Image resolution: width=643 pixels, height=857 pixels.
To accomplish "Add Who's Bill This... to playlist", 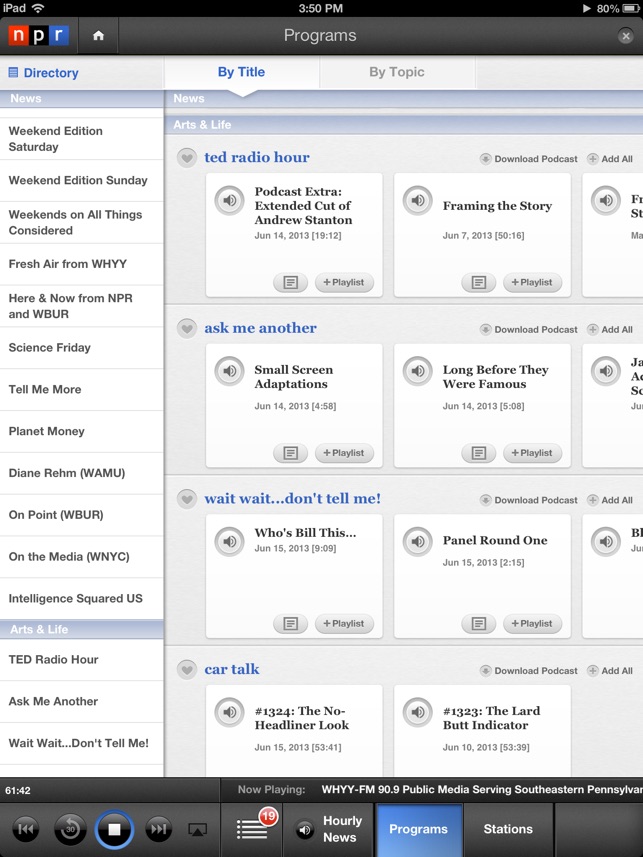I will pyautogui.click(x=344, y=624).
